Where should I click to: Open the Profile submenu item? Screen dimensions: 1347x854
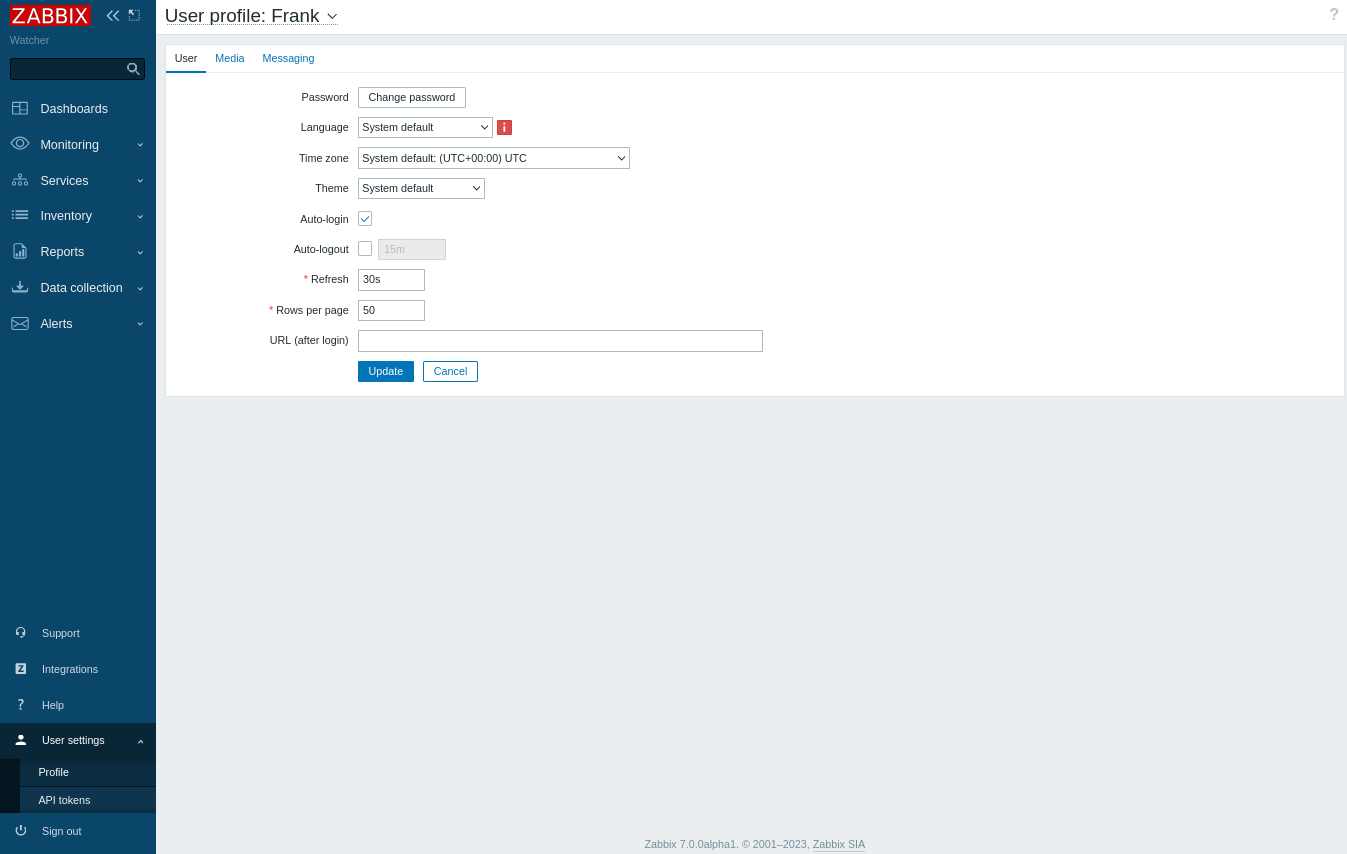click(88, 773)
